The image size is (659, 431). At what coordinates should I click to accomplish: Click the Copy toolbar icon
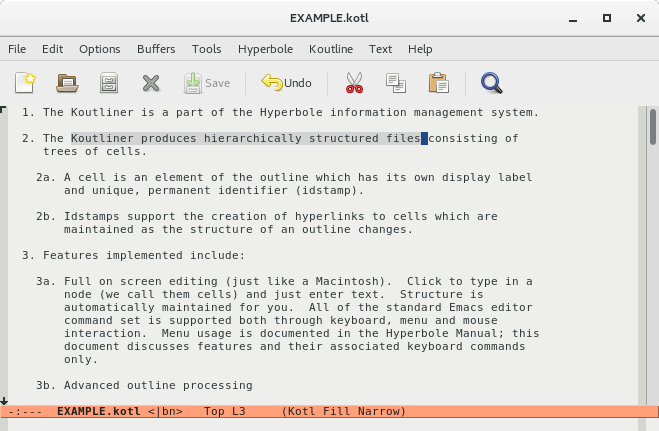[396, 83]
